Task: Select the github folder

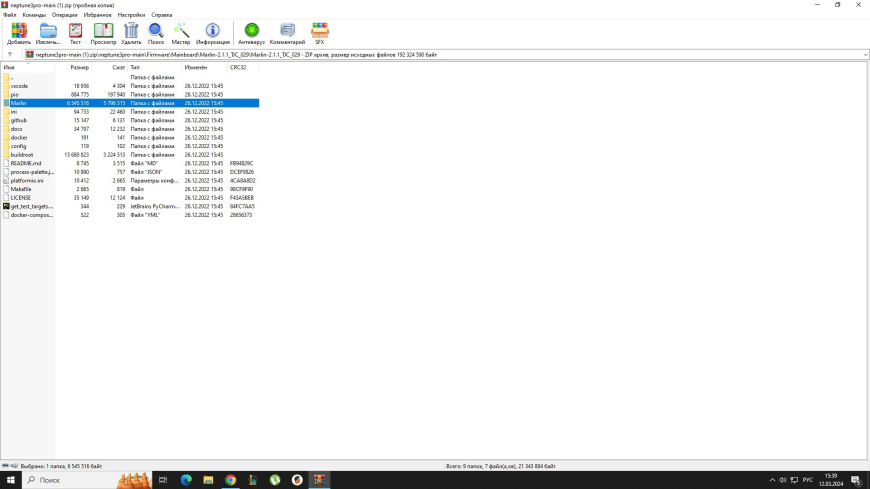Action: pos(18,120)
